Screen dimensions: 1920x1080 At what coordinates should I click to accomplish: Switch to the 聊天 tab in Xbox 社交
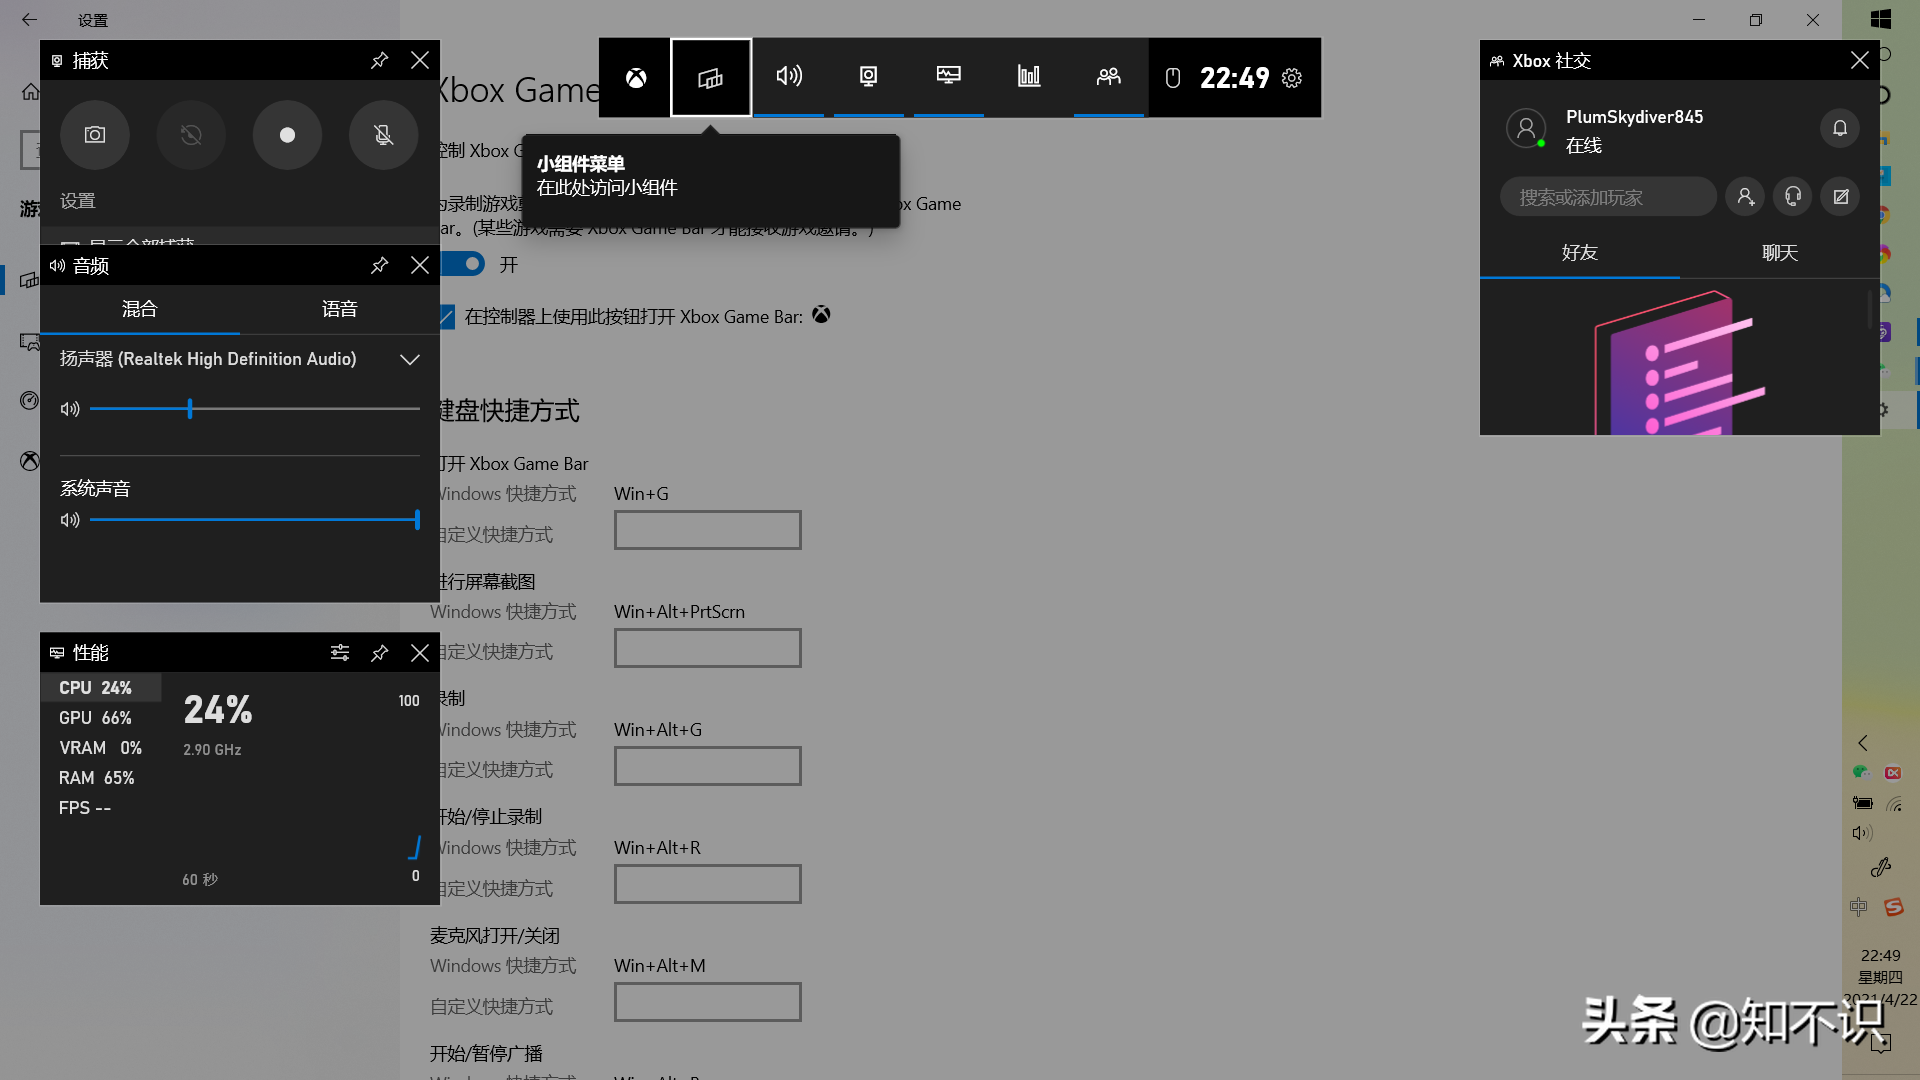click(1779, 253)
